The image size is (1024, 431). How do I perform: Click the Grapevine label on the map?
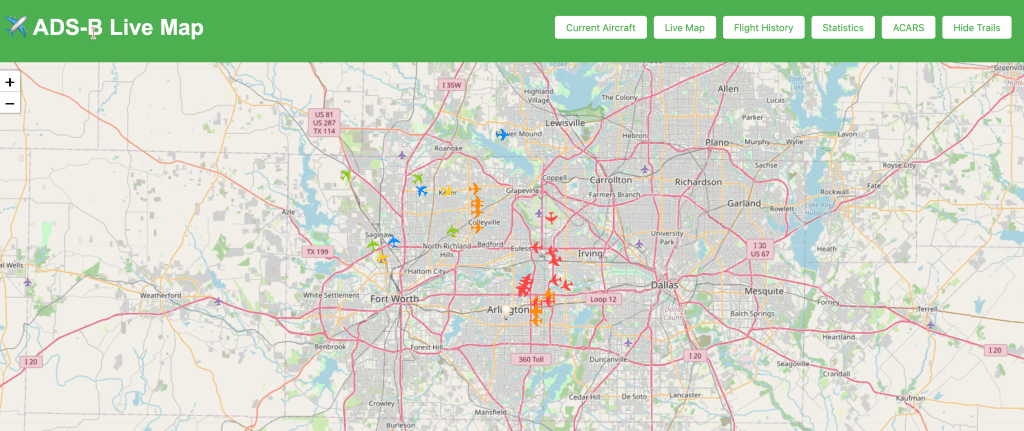click(x=523, y=191)
